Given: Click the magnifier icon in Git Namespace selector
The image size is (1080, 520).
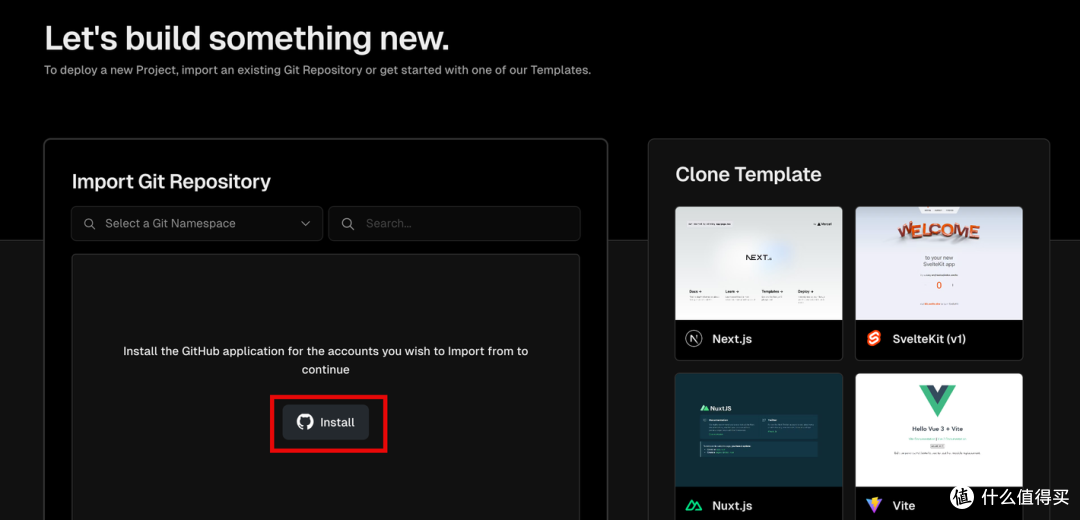Looking at the screenshot, I should tap(90, 224).
